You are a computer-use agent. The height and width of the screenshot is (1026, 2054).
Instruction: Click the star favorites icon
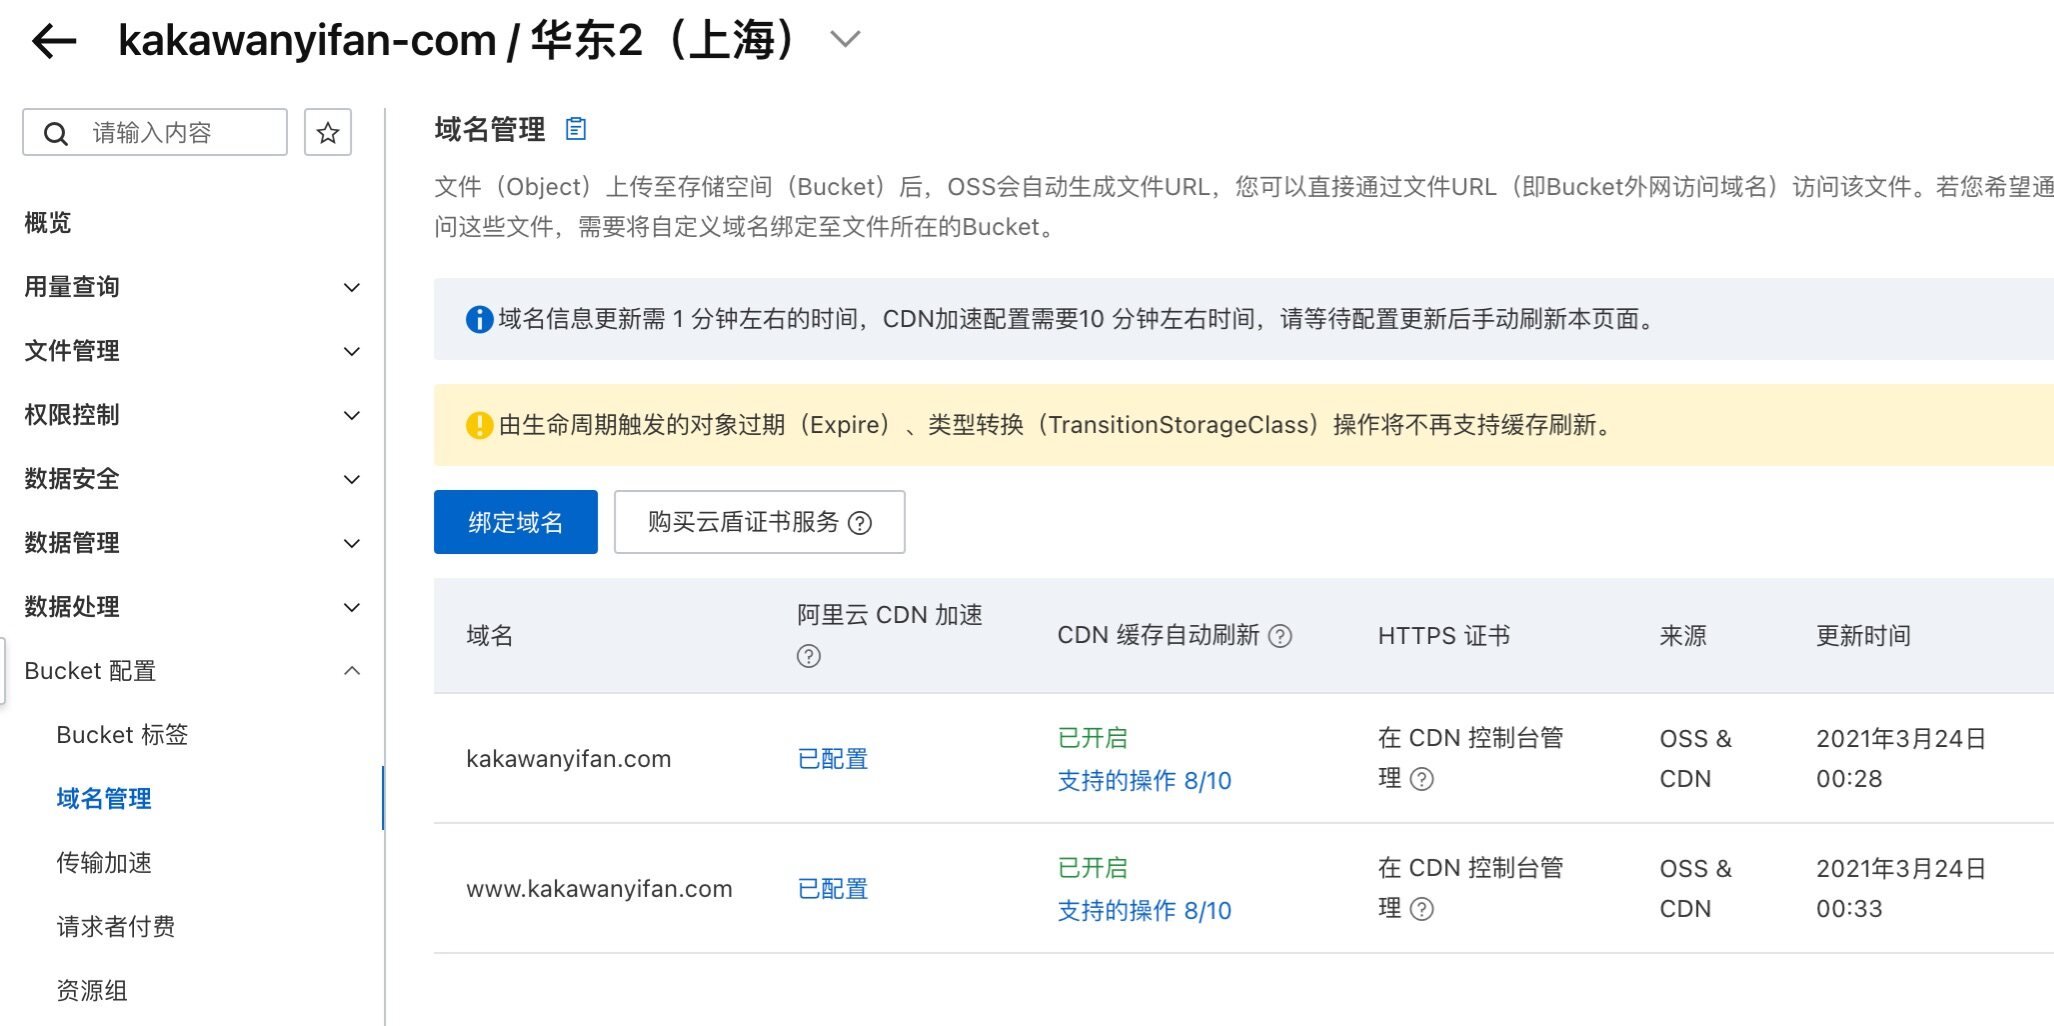click(x=328, y=132)
